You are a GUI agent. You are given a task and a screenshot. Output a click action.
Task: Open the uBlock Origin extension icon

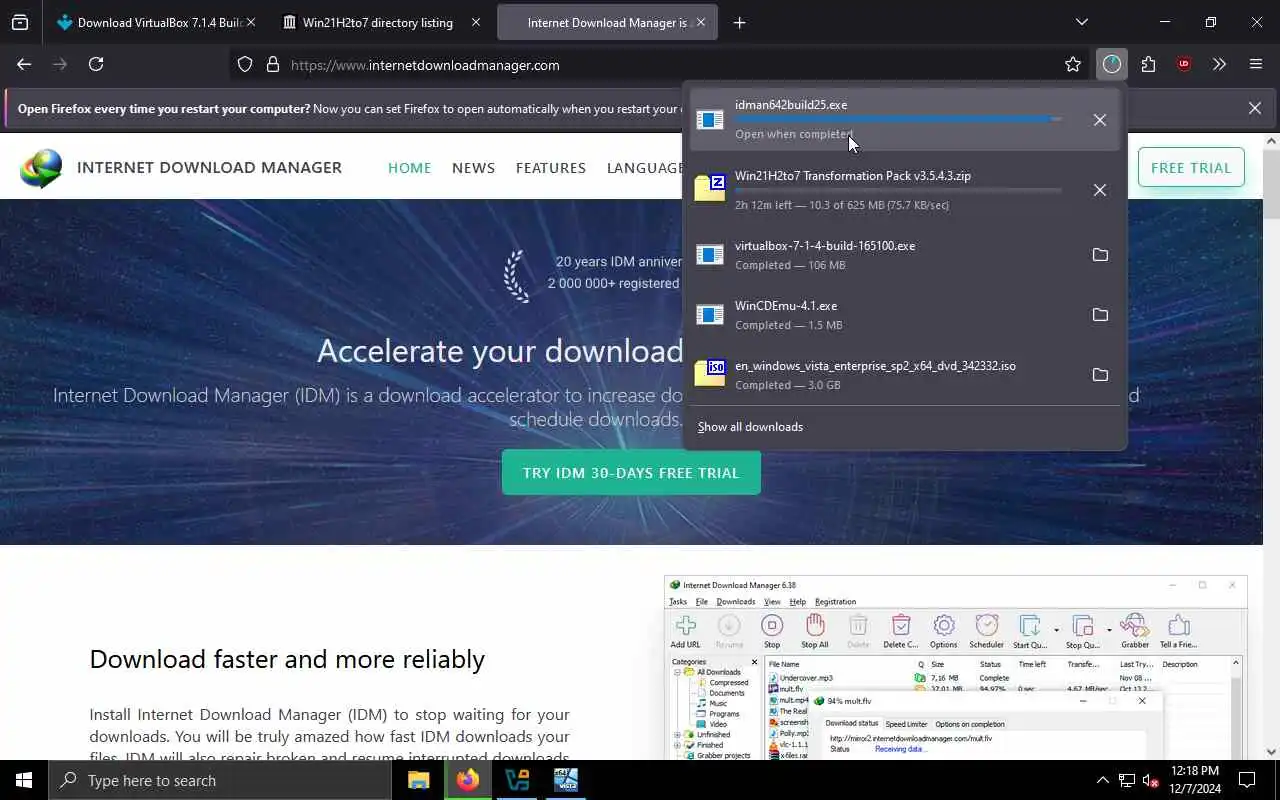click(1184, 65)
